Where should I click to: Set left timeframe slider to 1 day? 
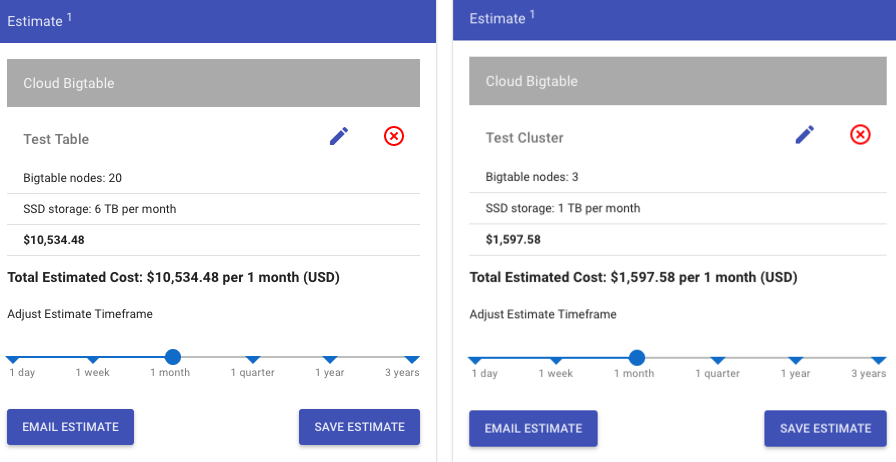click(13, 360)
